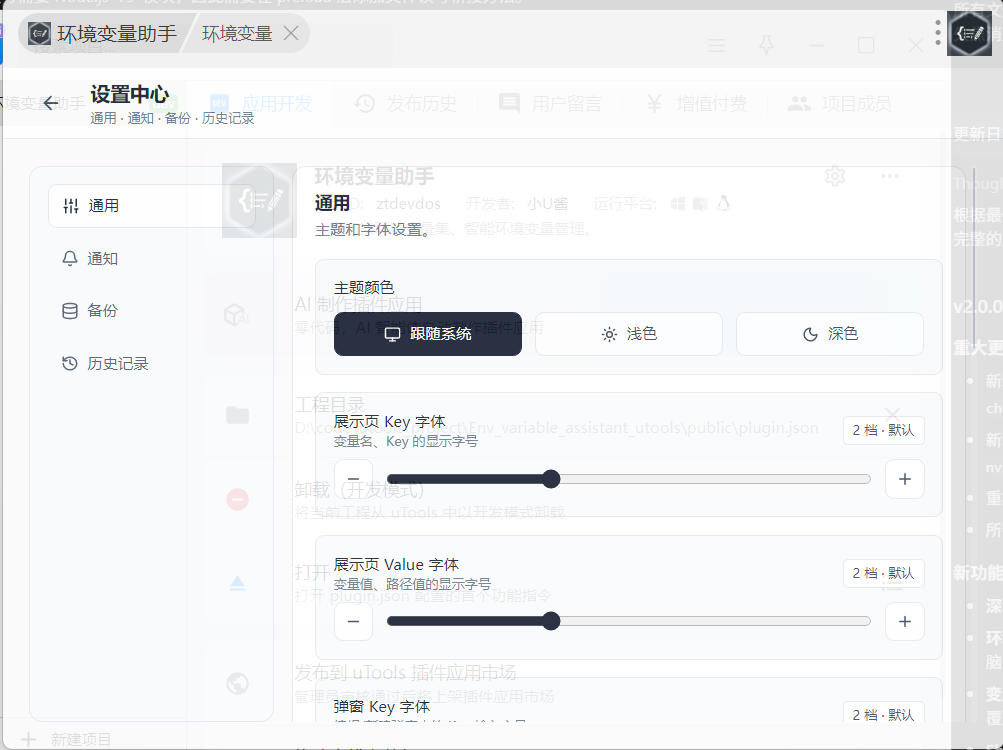Image resolution: width=1003 pixels, height=750 pixels.
Task: Close the 环境变量 tab chip
Action: pos(291,33)
